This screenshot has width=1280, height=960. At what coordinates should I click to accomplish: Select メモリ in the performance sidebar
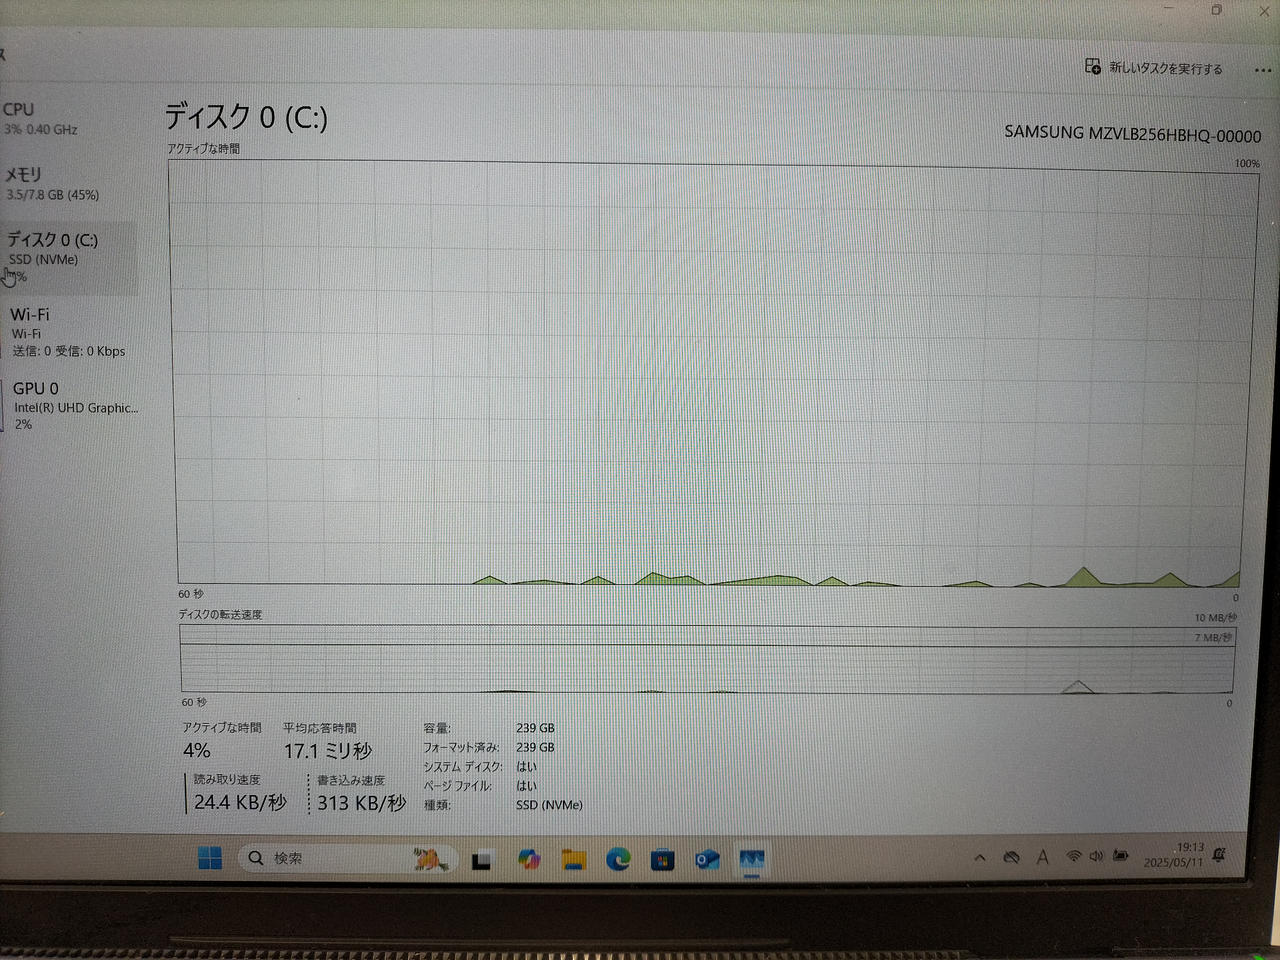point(52,183)
